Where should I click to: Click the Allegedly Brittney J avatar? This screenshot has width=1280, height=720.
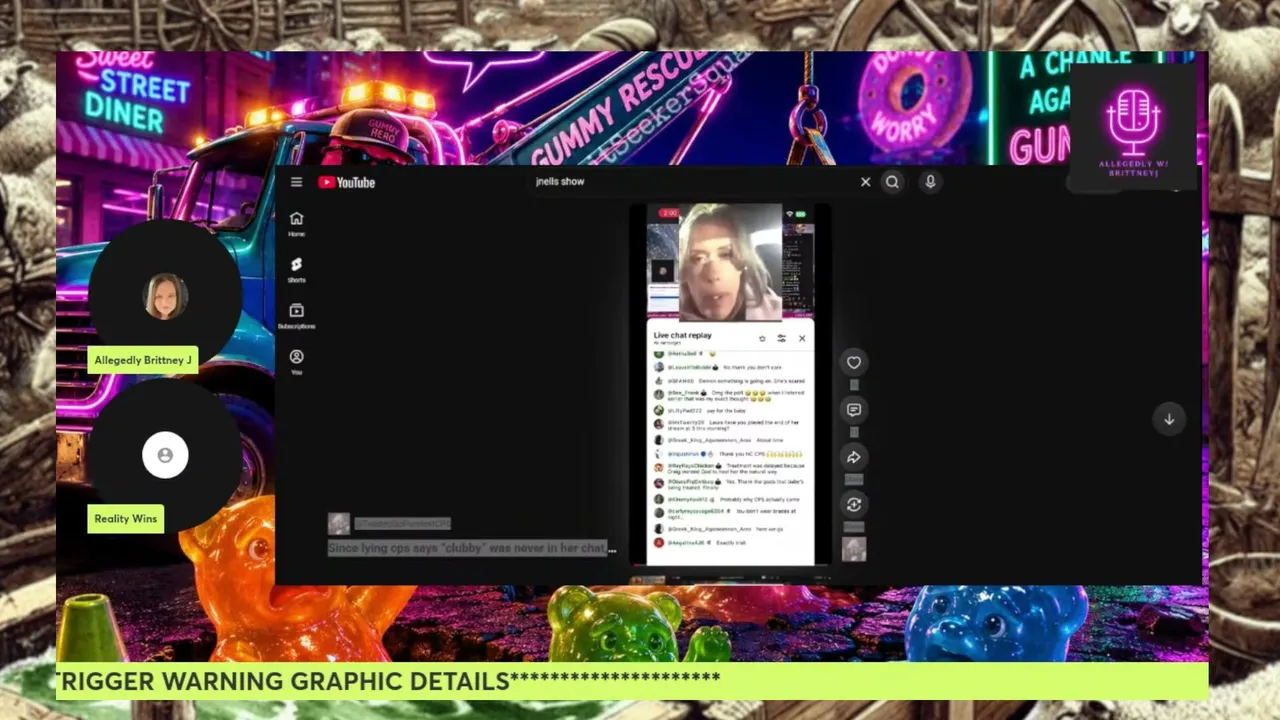[x=165, y=296]
